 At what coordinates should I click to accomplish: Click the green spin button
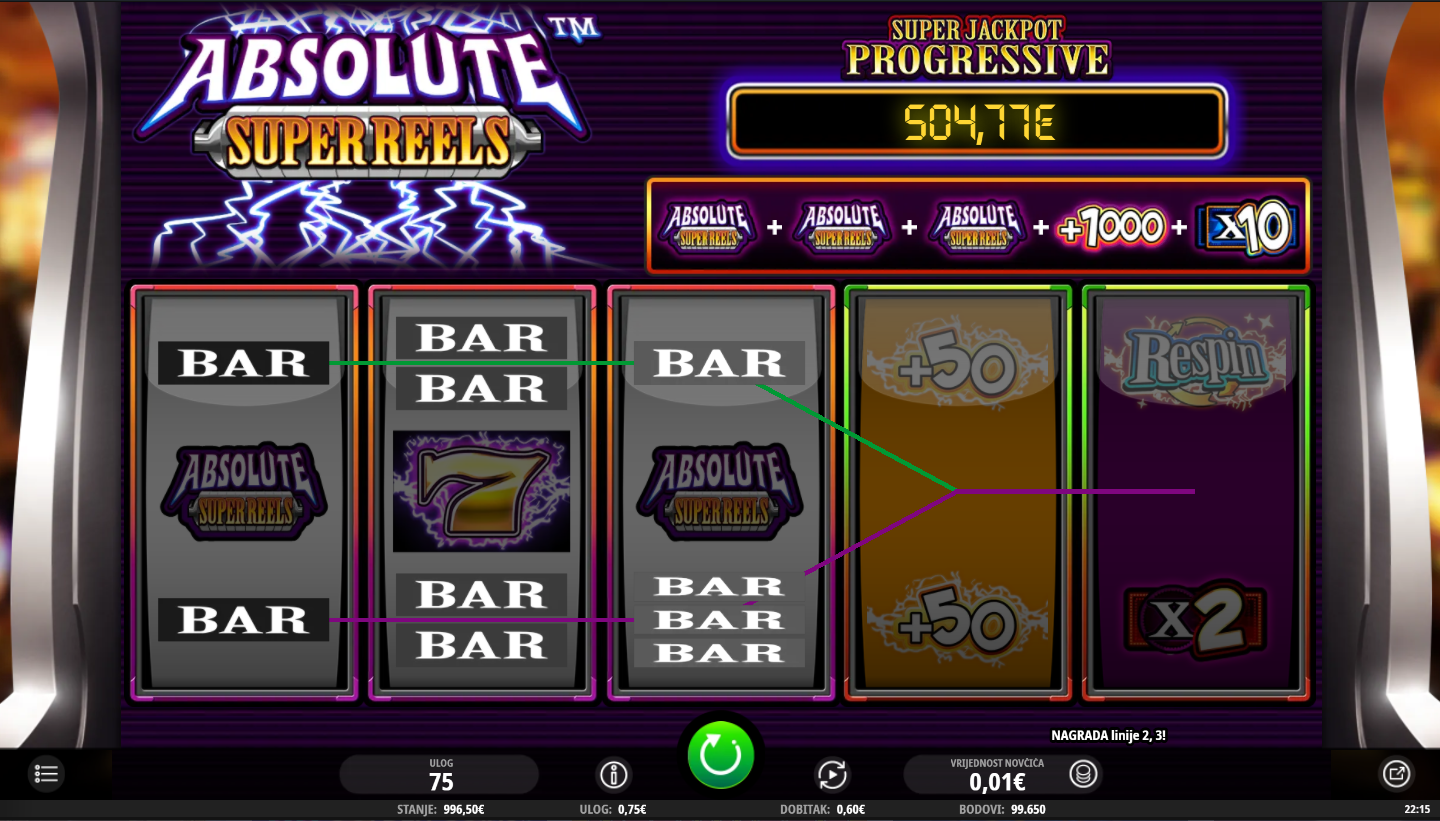720,755
